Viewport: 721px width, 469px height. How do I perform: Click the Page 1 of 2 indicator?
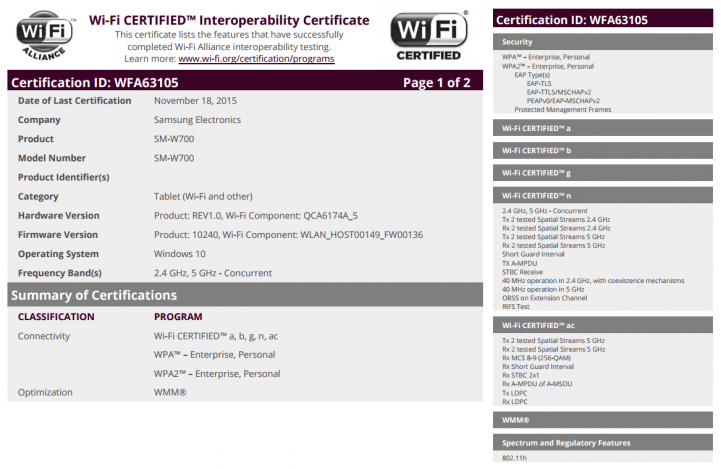pos(436,82)
